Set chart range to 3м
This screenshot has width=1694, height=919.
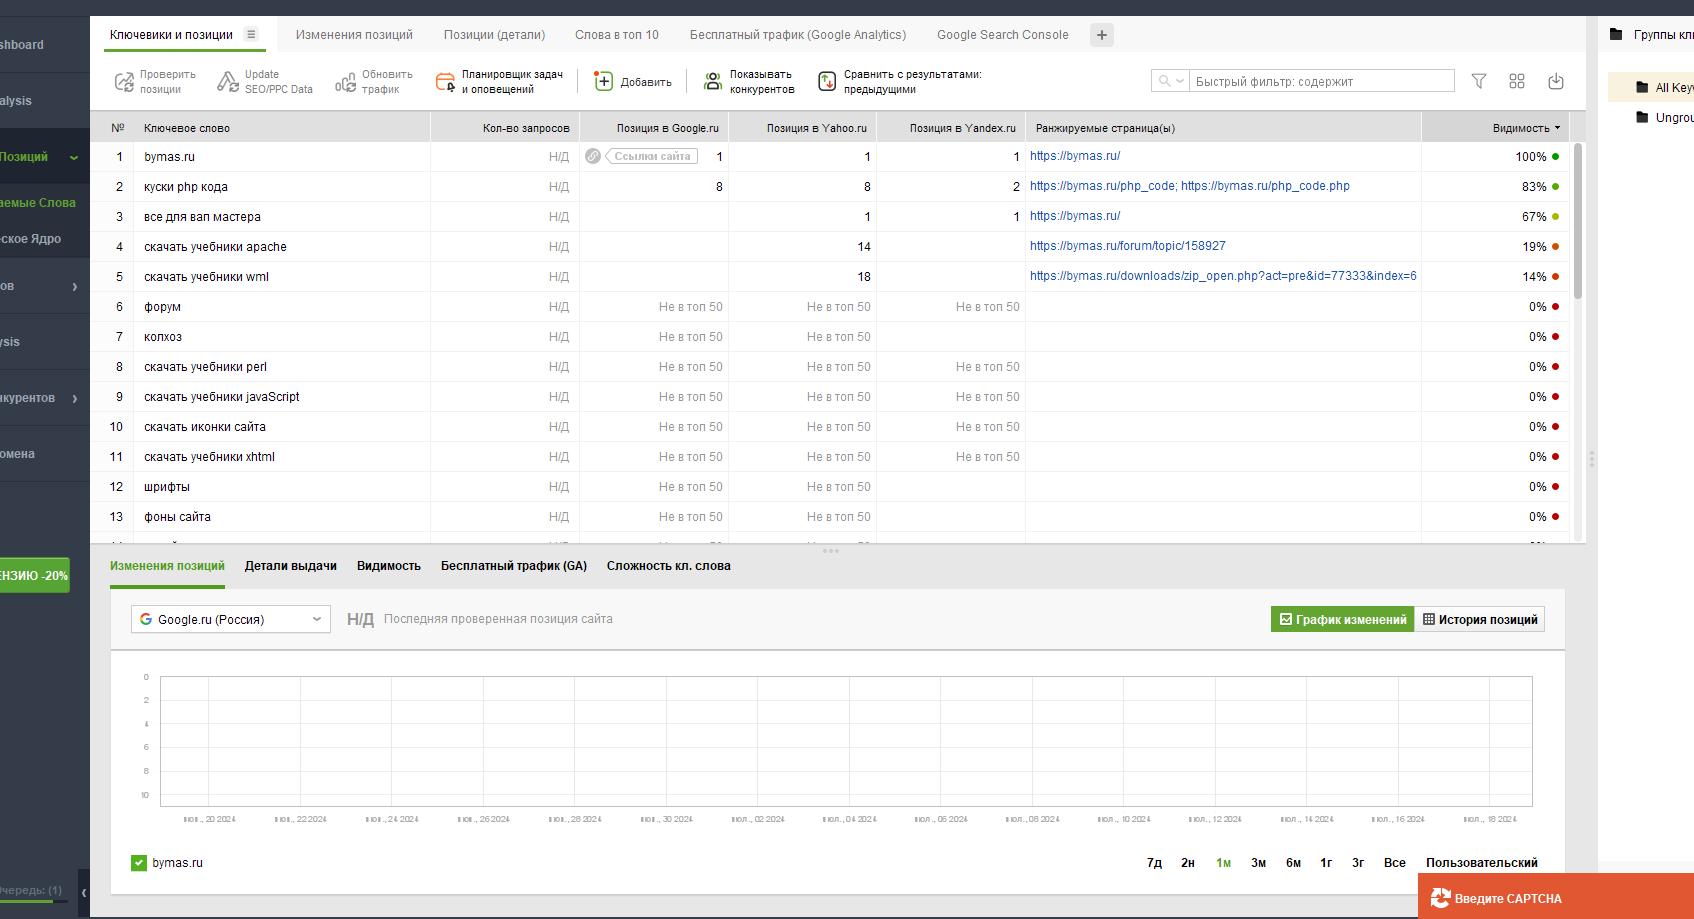(x=1258, y=863)
